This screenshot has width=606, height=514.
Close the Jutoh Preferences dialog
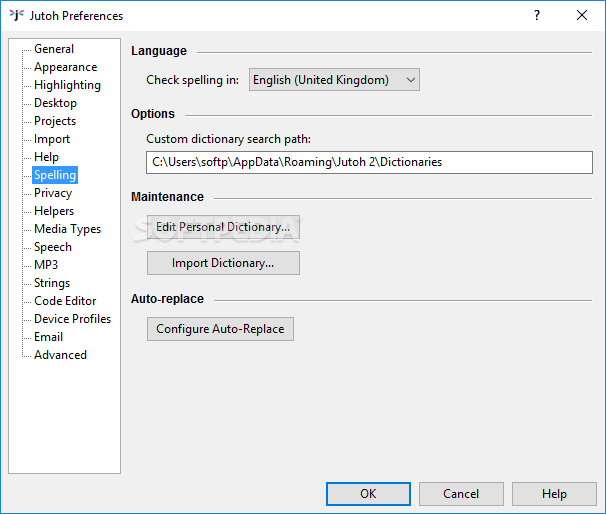[x=582, y=15]
